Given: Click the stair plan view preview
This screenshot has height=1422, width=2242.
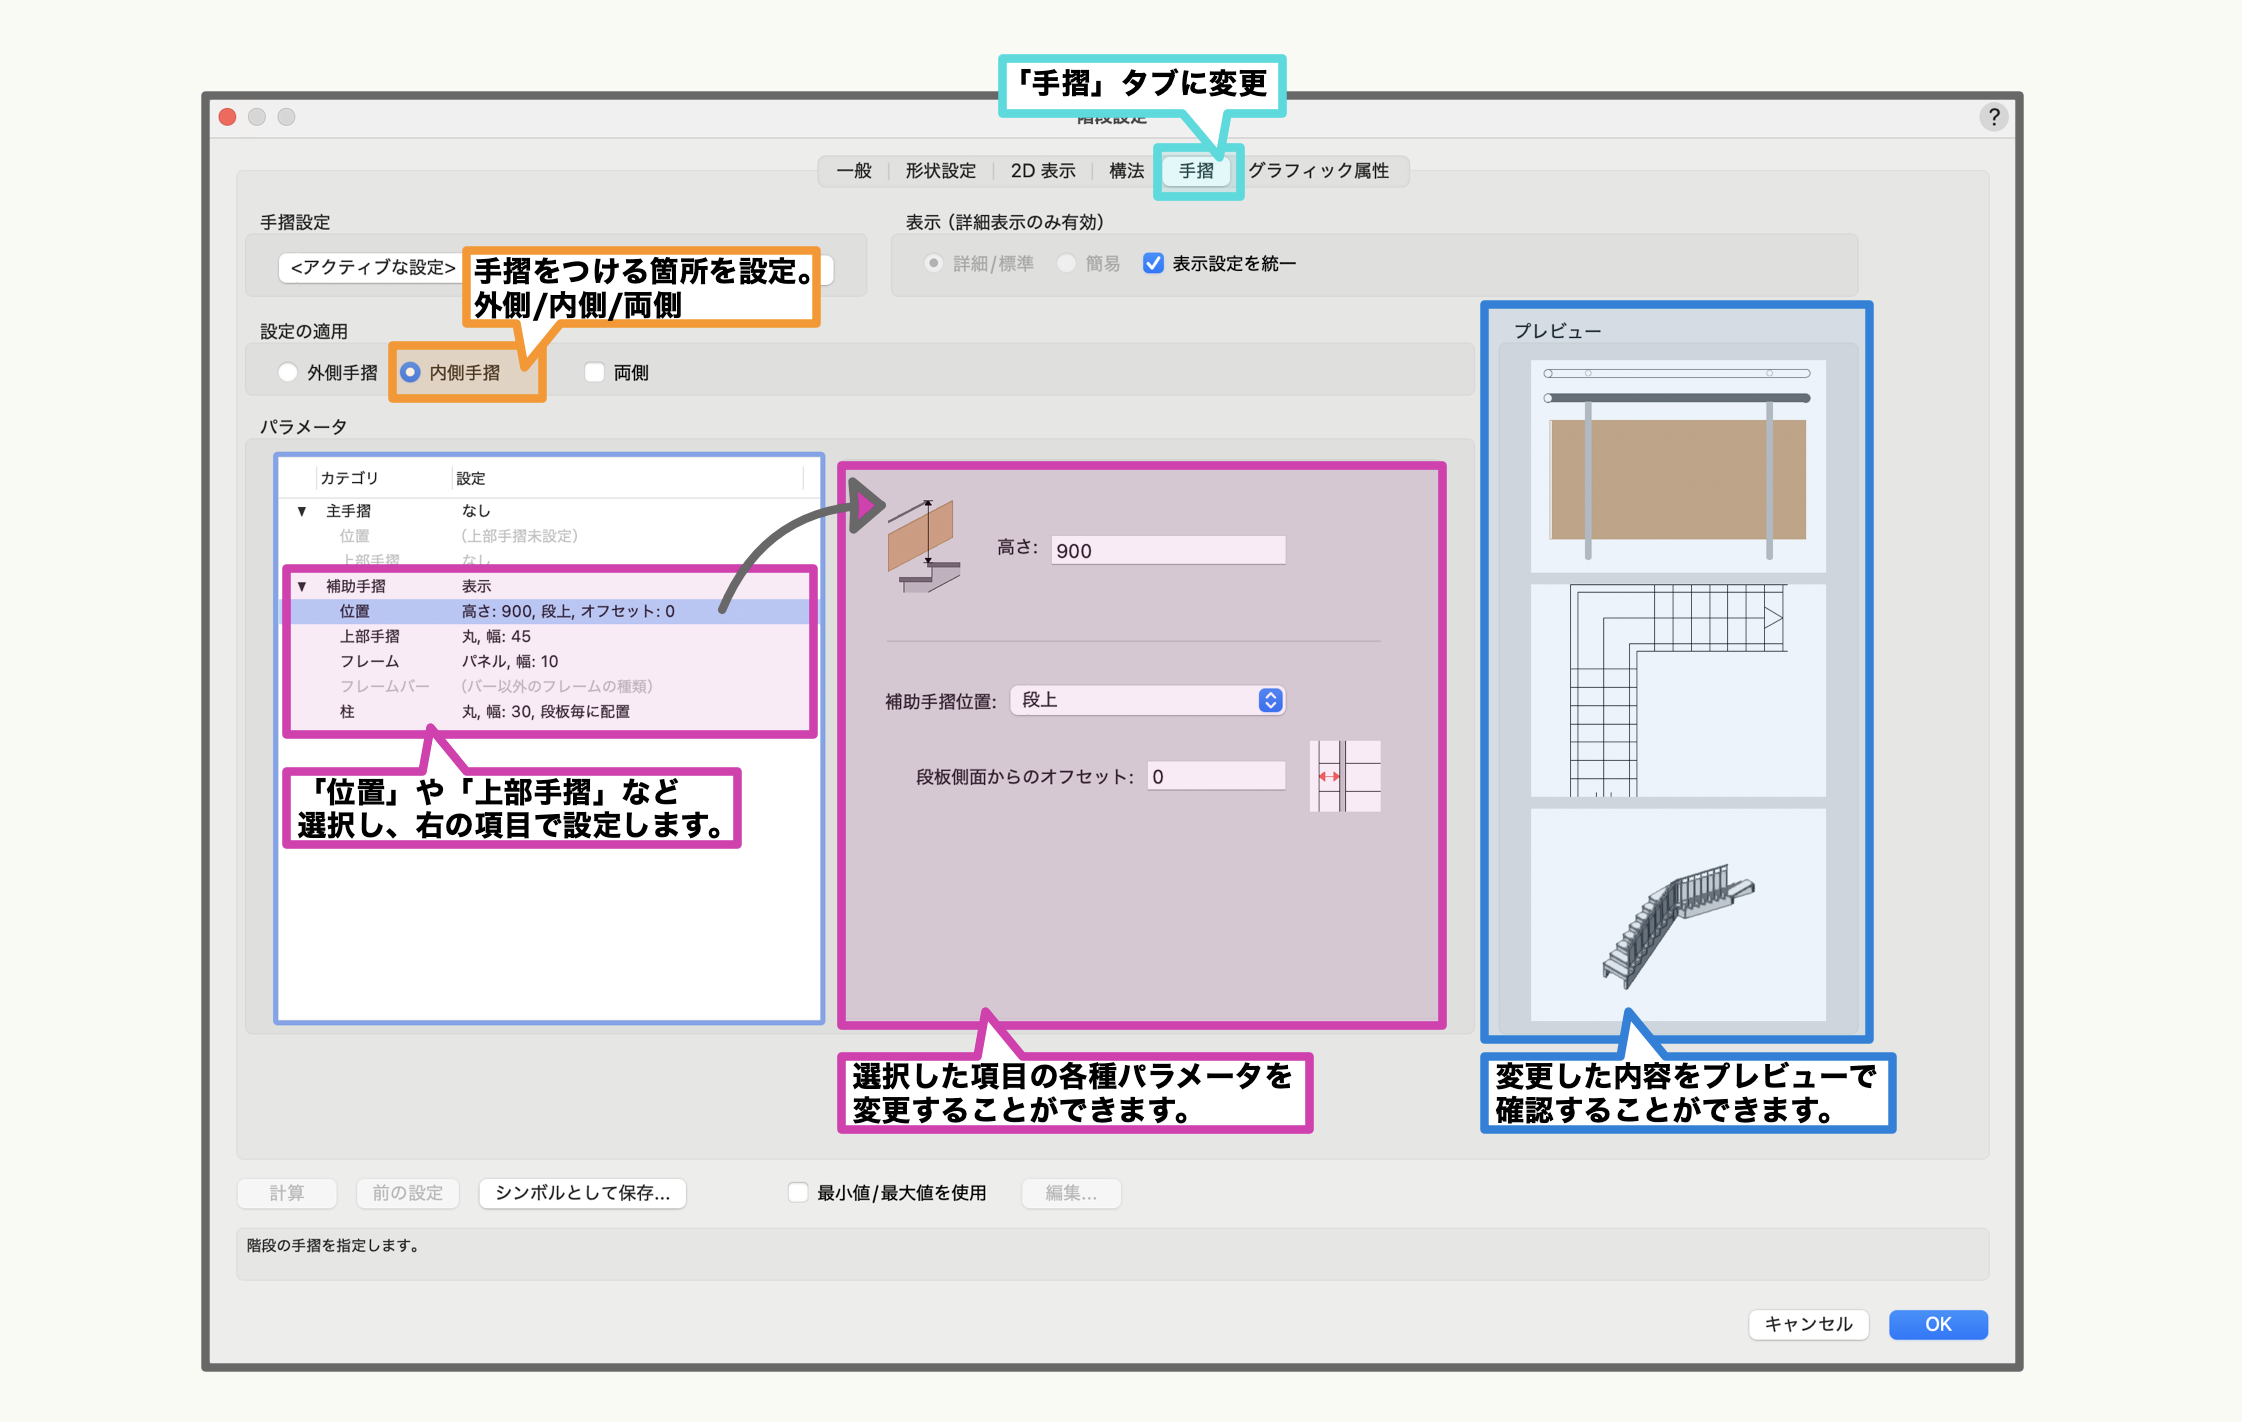Looking at the screenshot, I should (x=1677, y=690).
